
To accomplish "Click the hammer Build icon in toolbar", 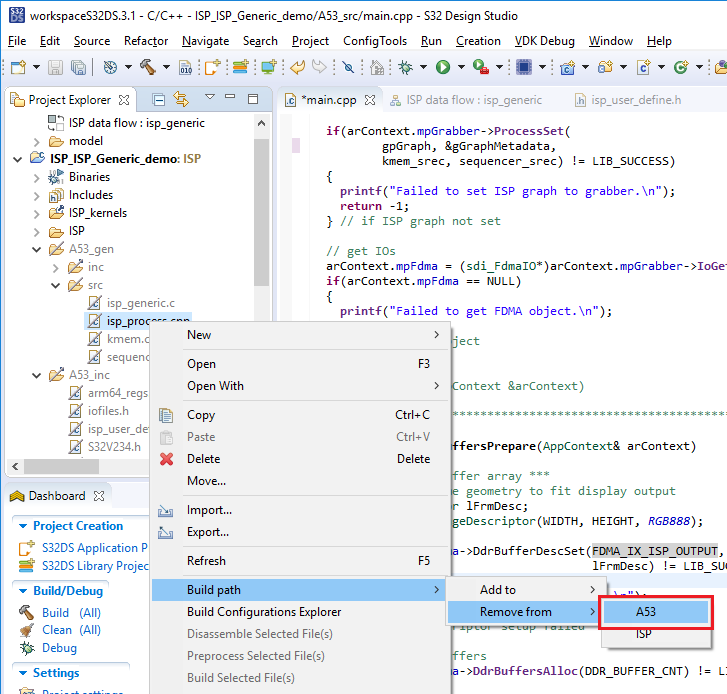I will point(147,67).
